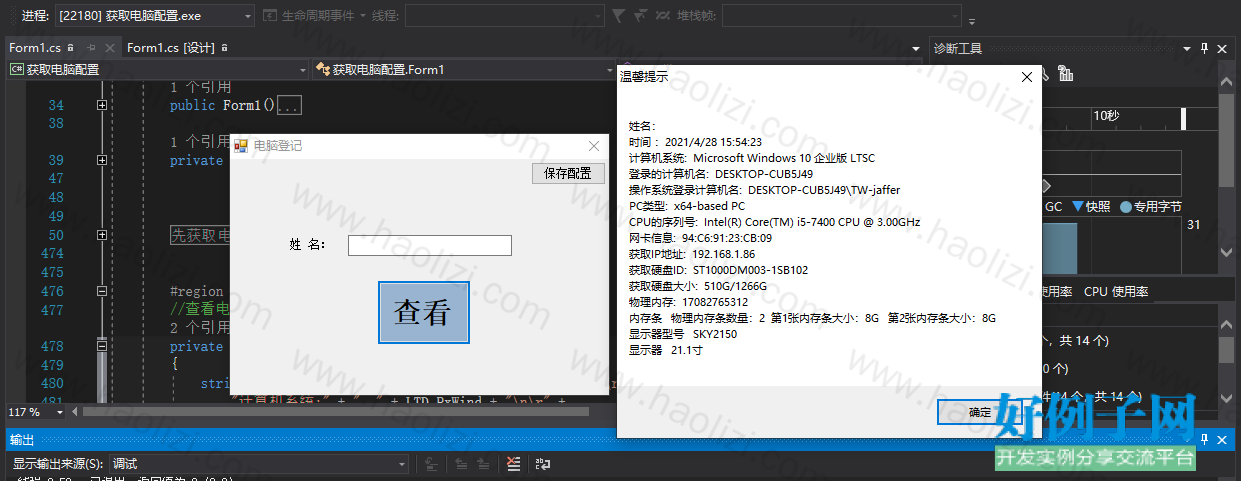Click the 电脑登记 window title icon
The image size is (1241, 481).
click(x=241, y=146)
